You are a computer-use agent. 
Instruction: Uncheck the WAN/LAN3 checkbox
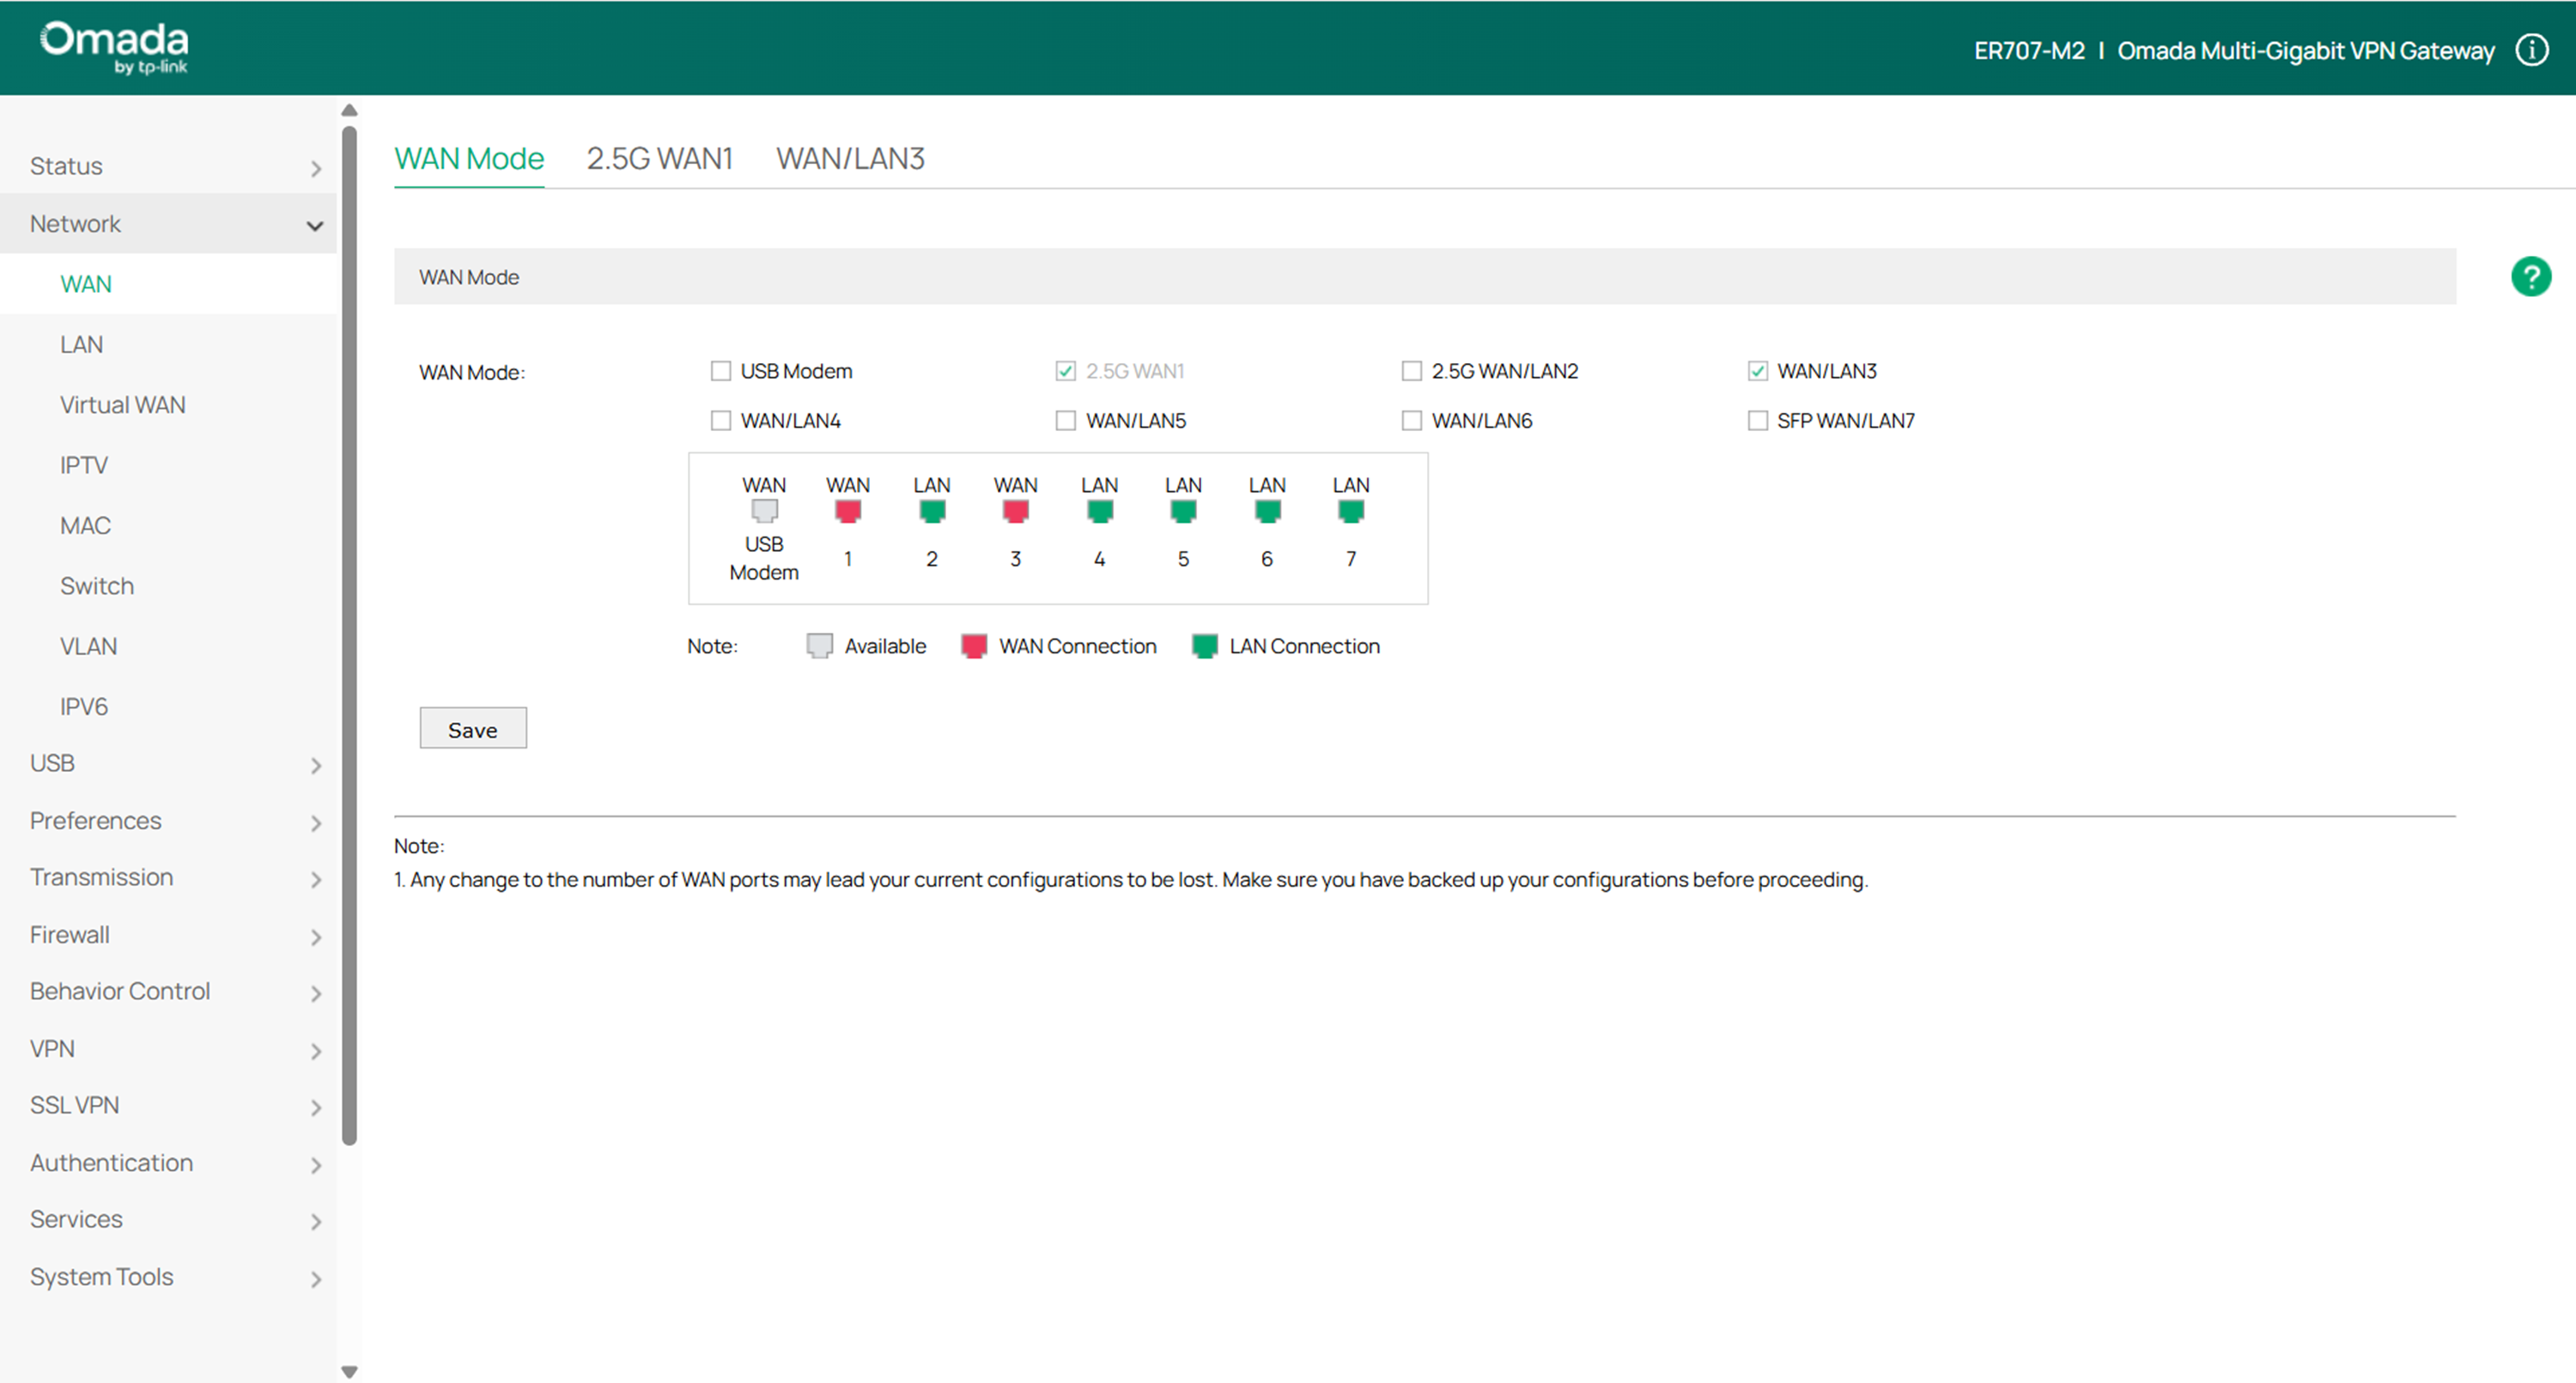tap(1757, 371)
